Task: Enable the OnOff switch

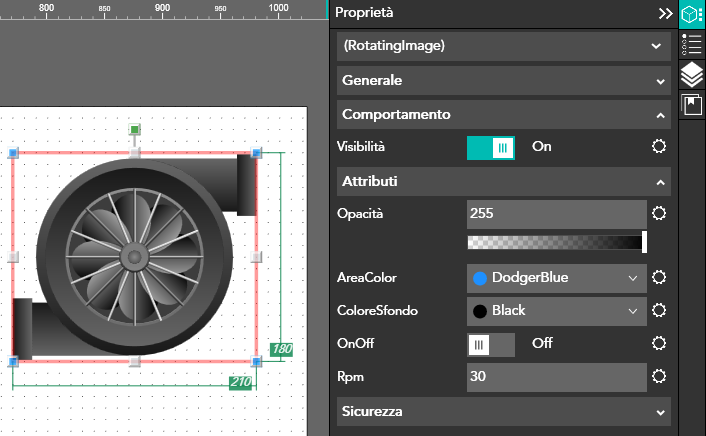Action: coord(491,344)
